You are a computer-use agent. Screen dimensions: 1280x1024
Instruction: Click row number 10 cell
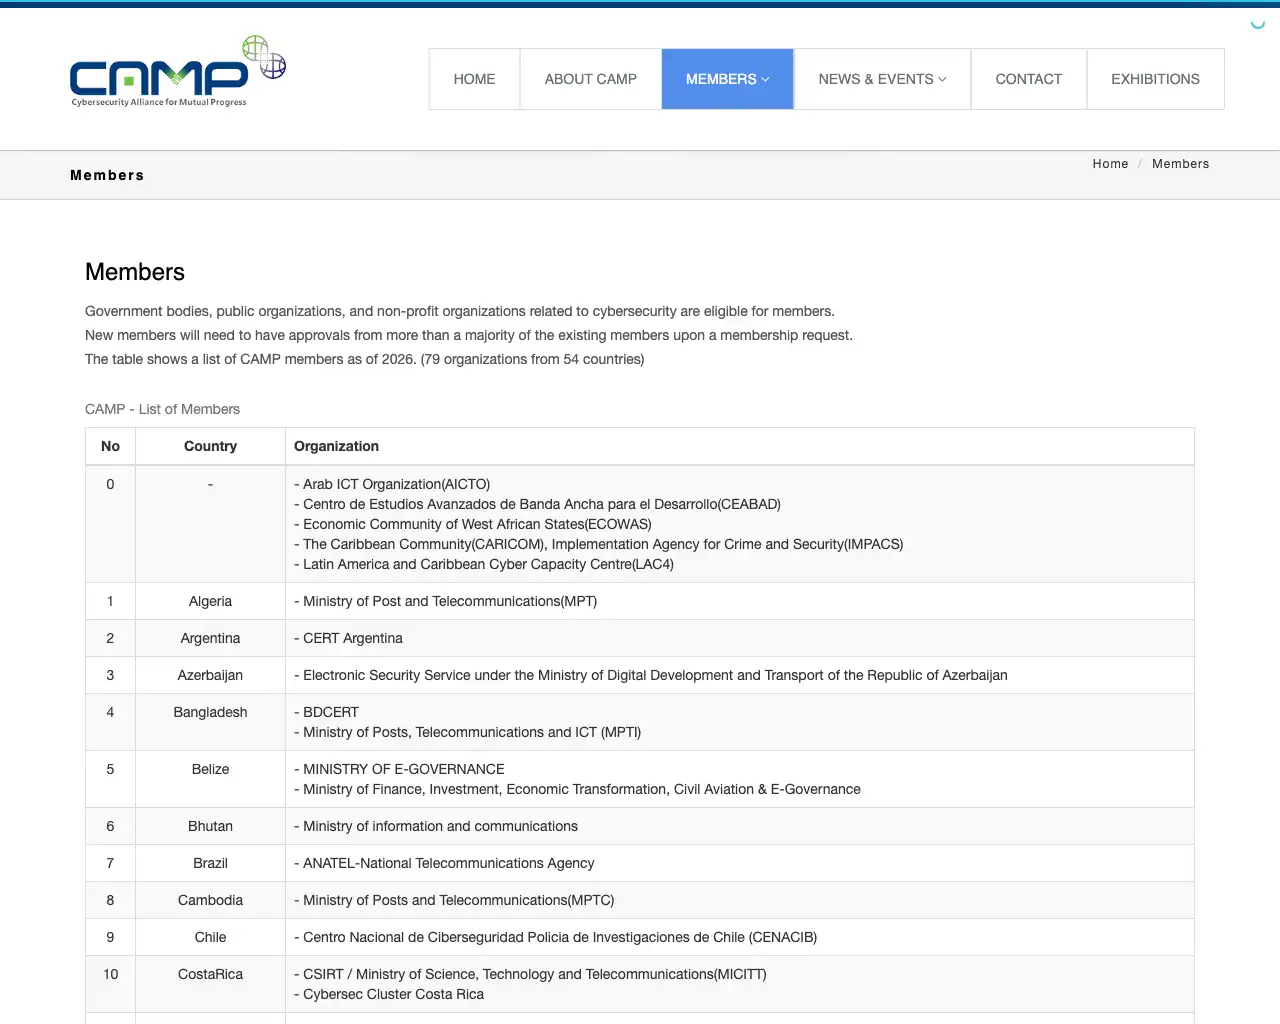(x=110, y=984)
